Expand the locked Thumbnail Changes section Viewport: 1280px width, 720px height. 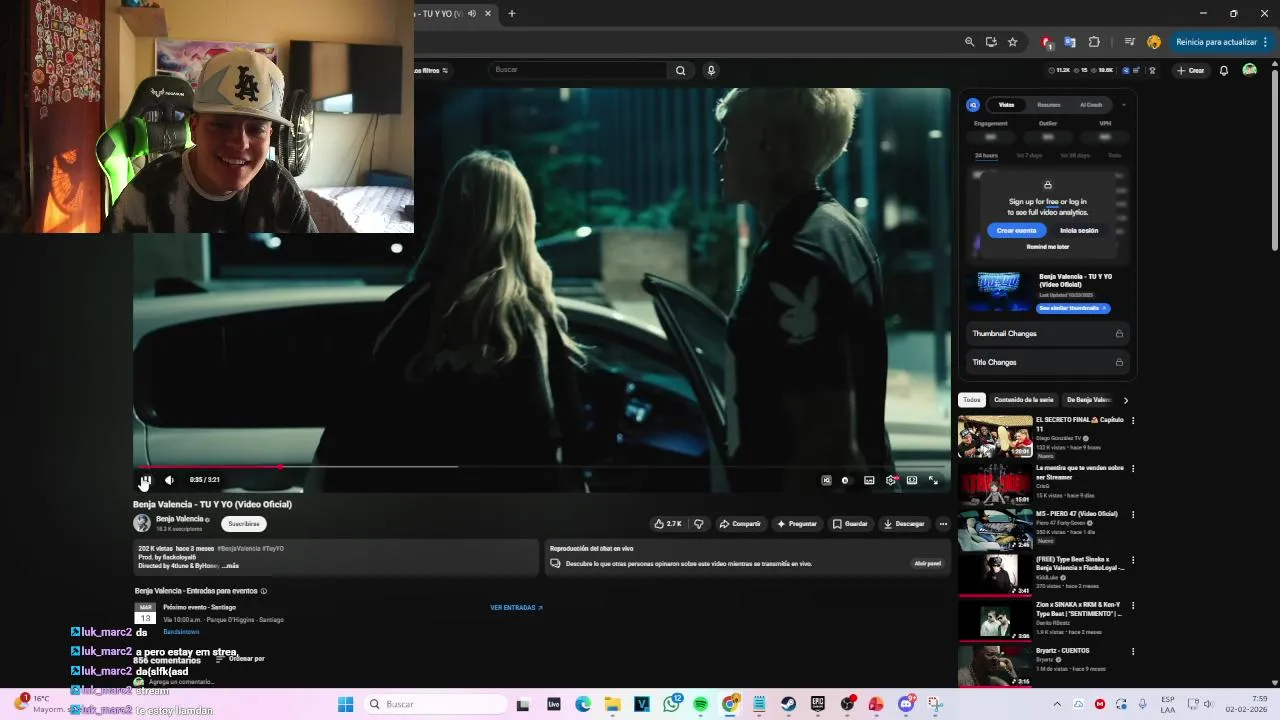[x=1047, y=333]
